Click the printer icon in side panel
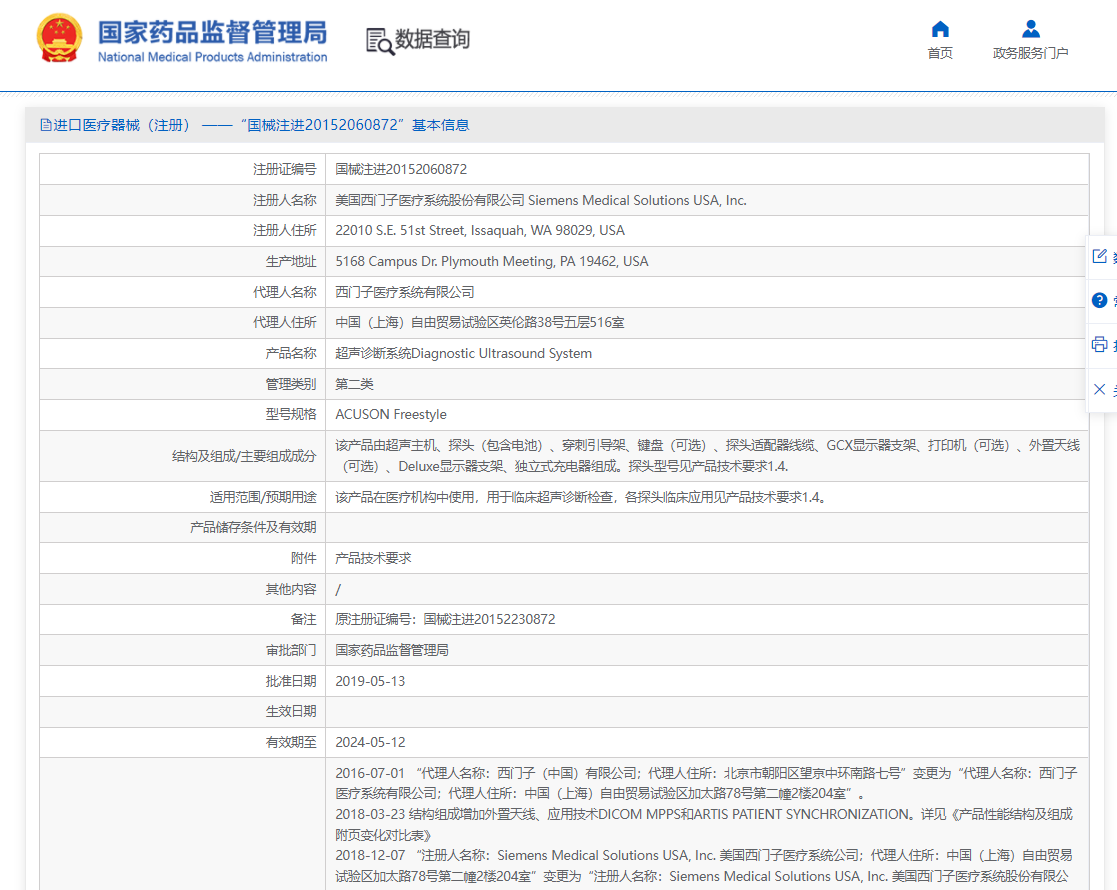 pos(1100,345)
